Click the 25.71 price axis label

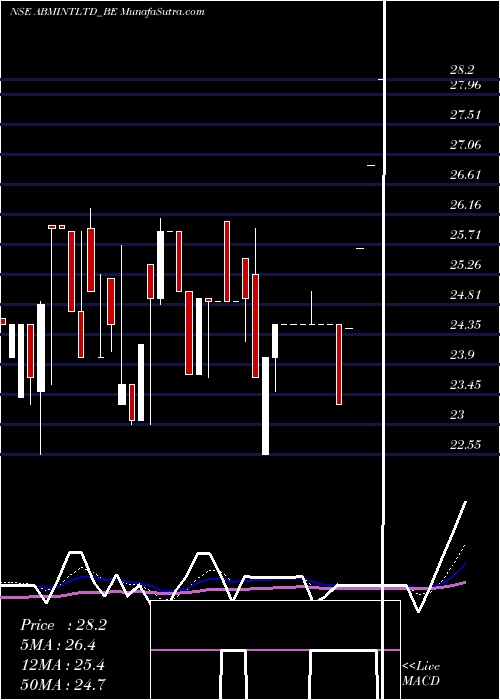point(465,235)
